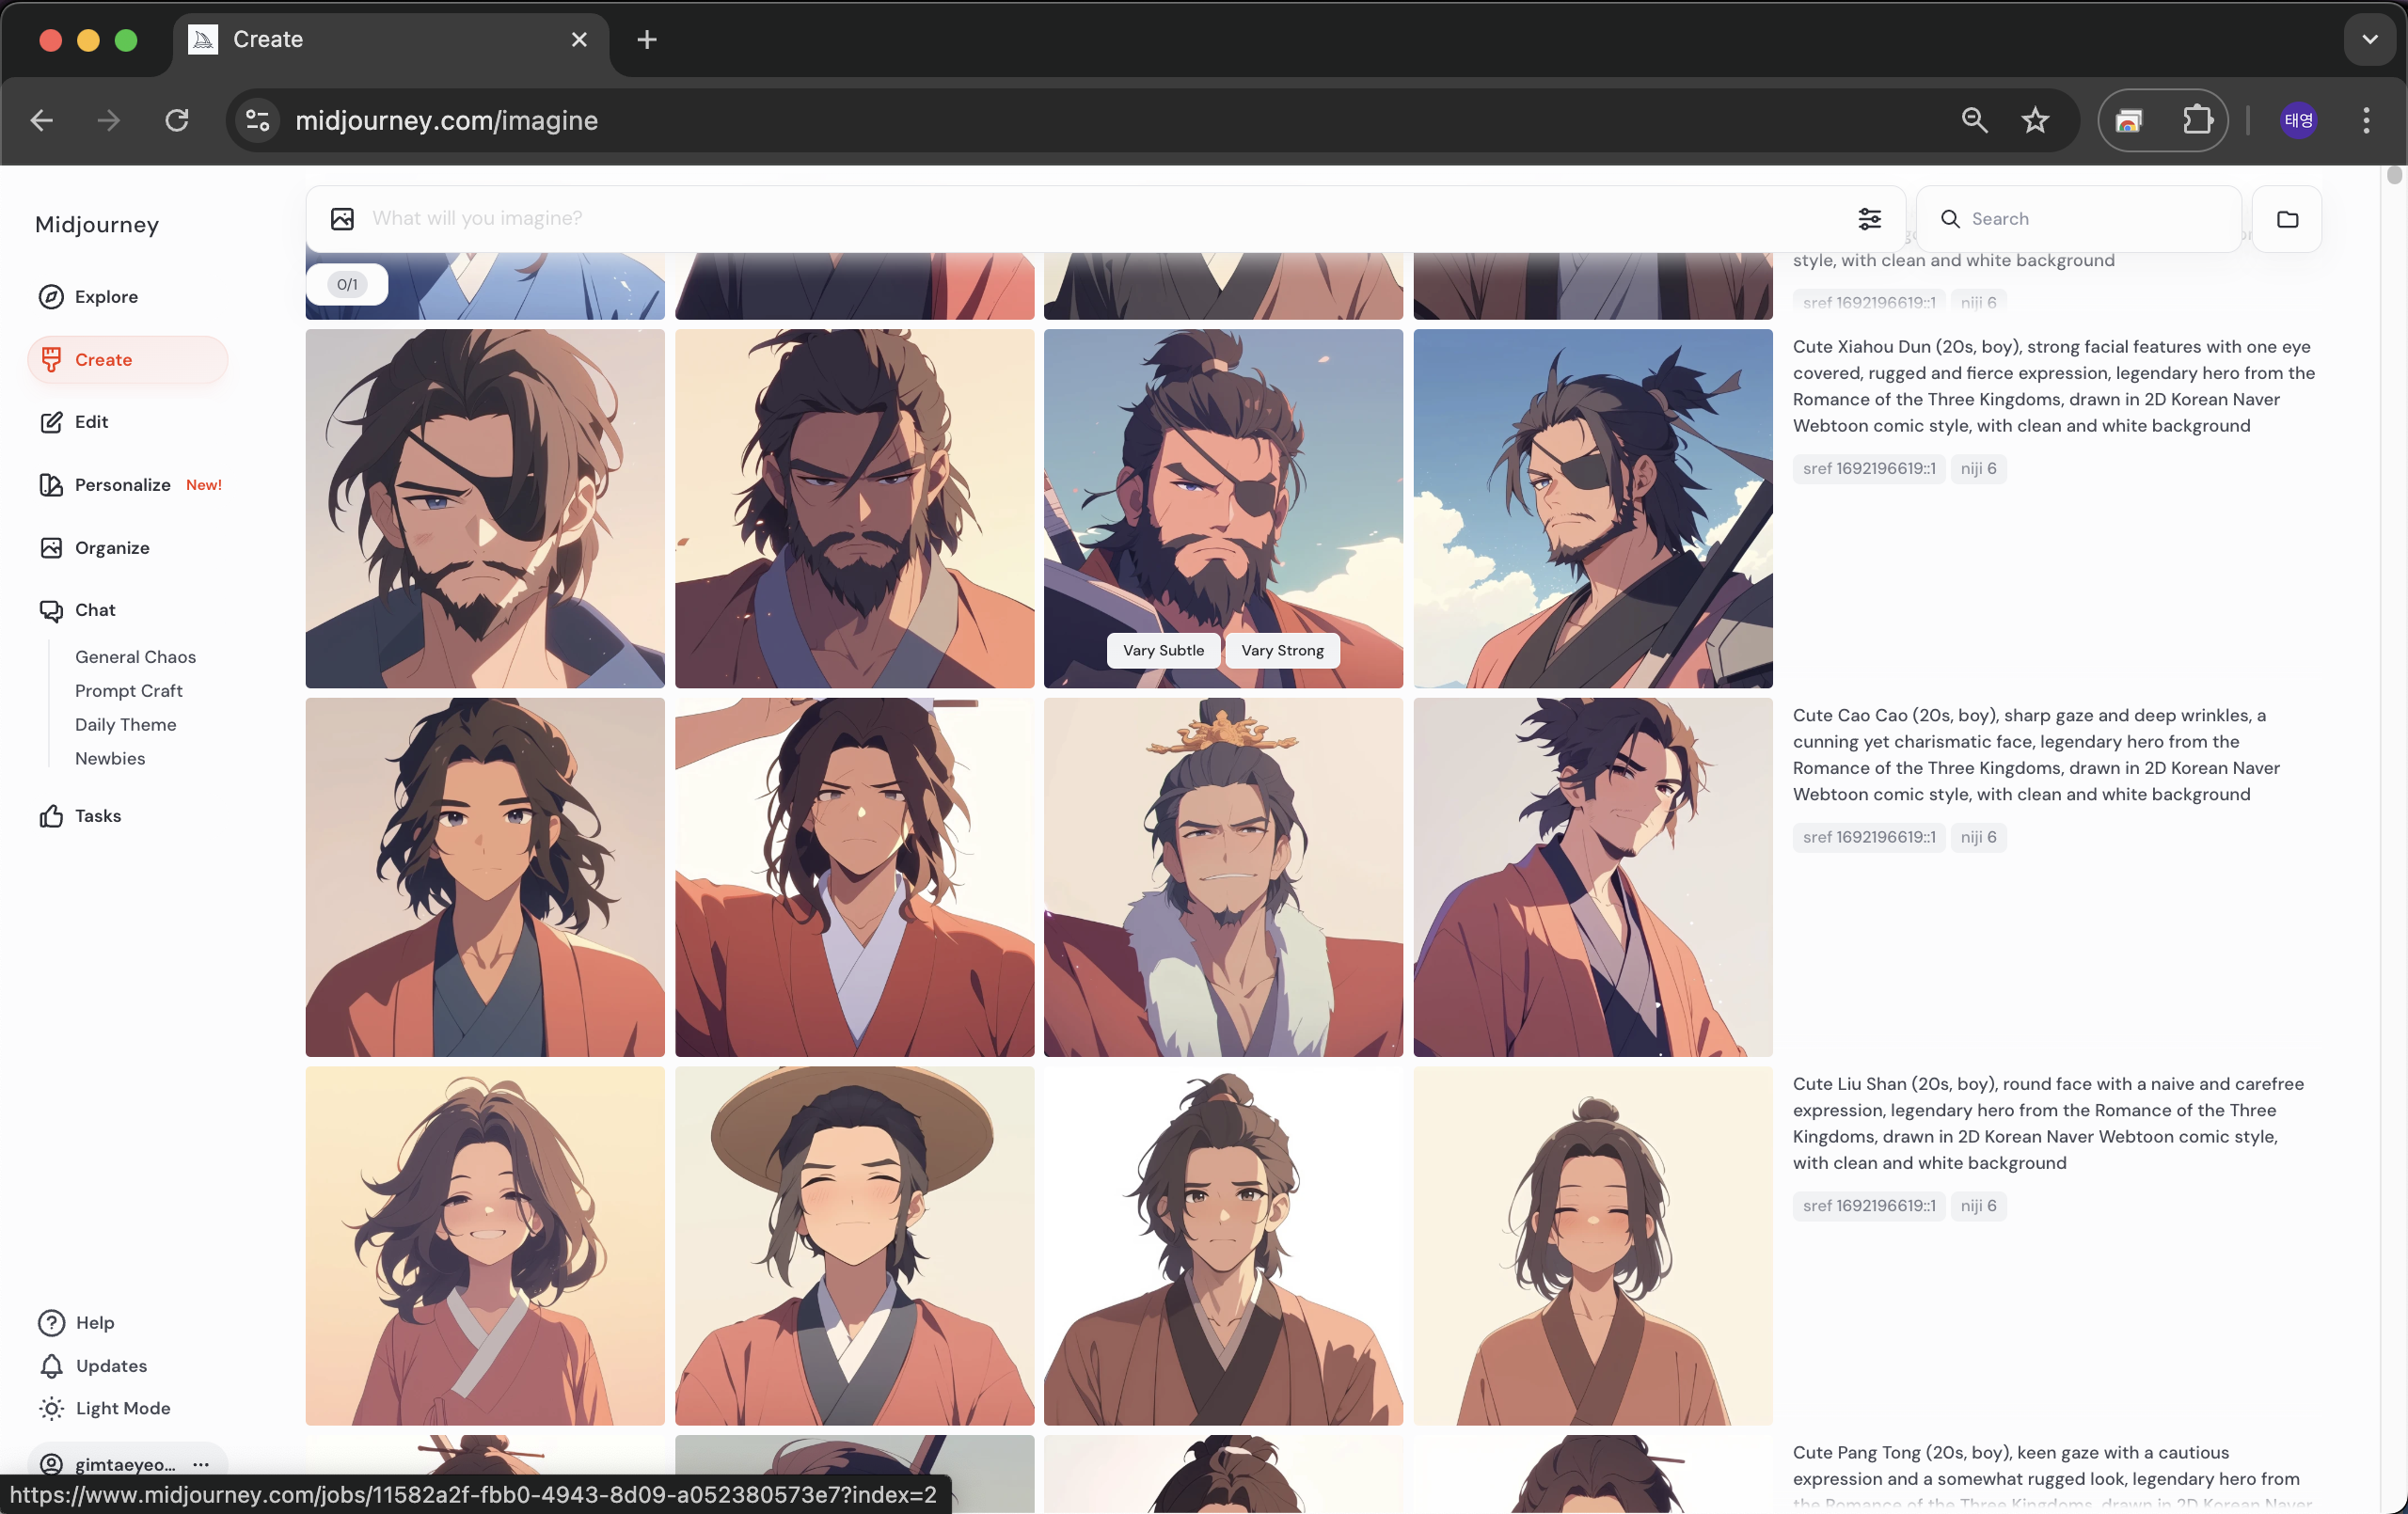The height and width of the screenshot is (1514, 2408).
Task: Open the Chrome profile avatar
Action: pyautogui.click(x=2297, y=121)
